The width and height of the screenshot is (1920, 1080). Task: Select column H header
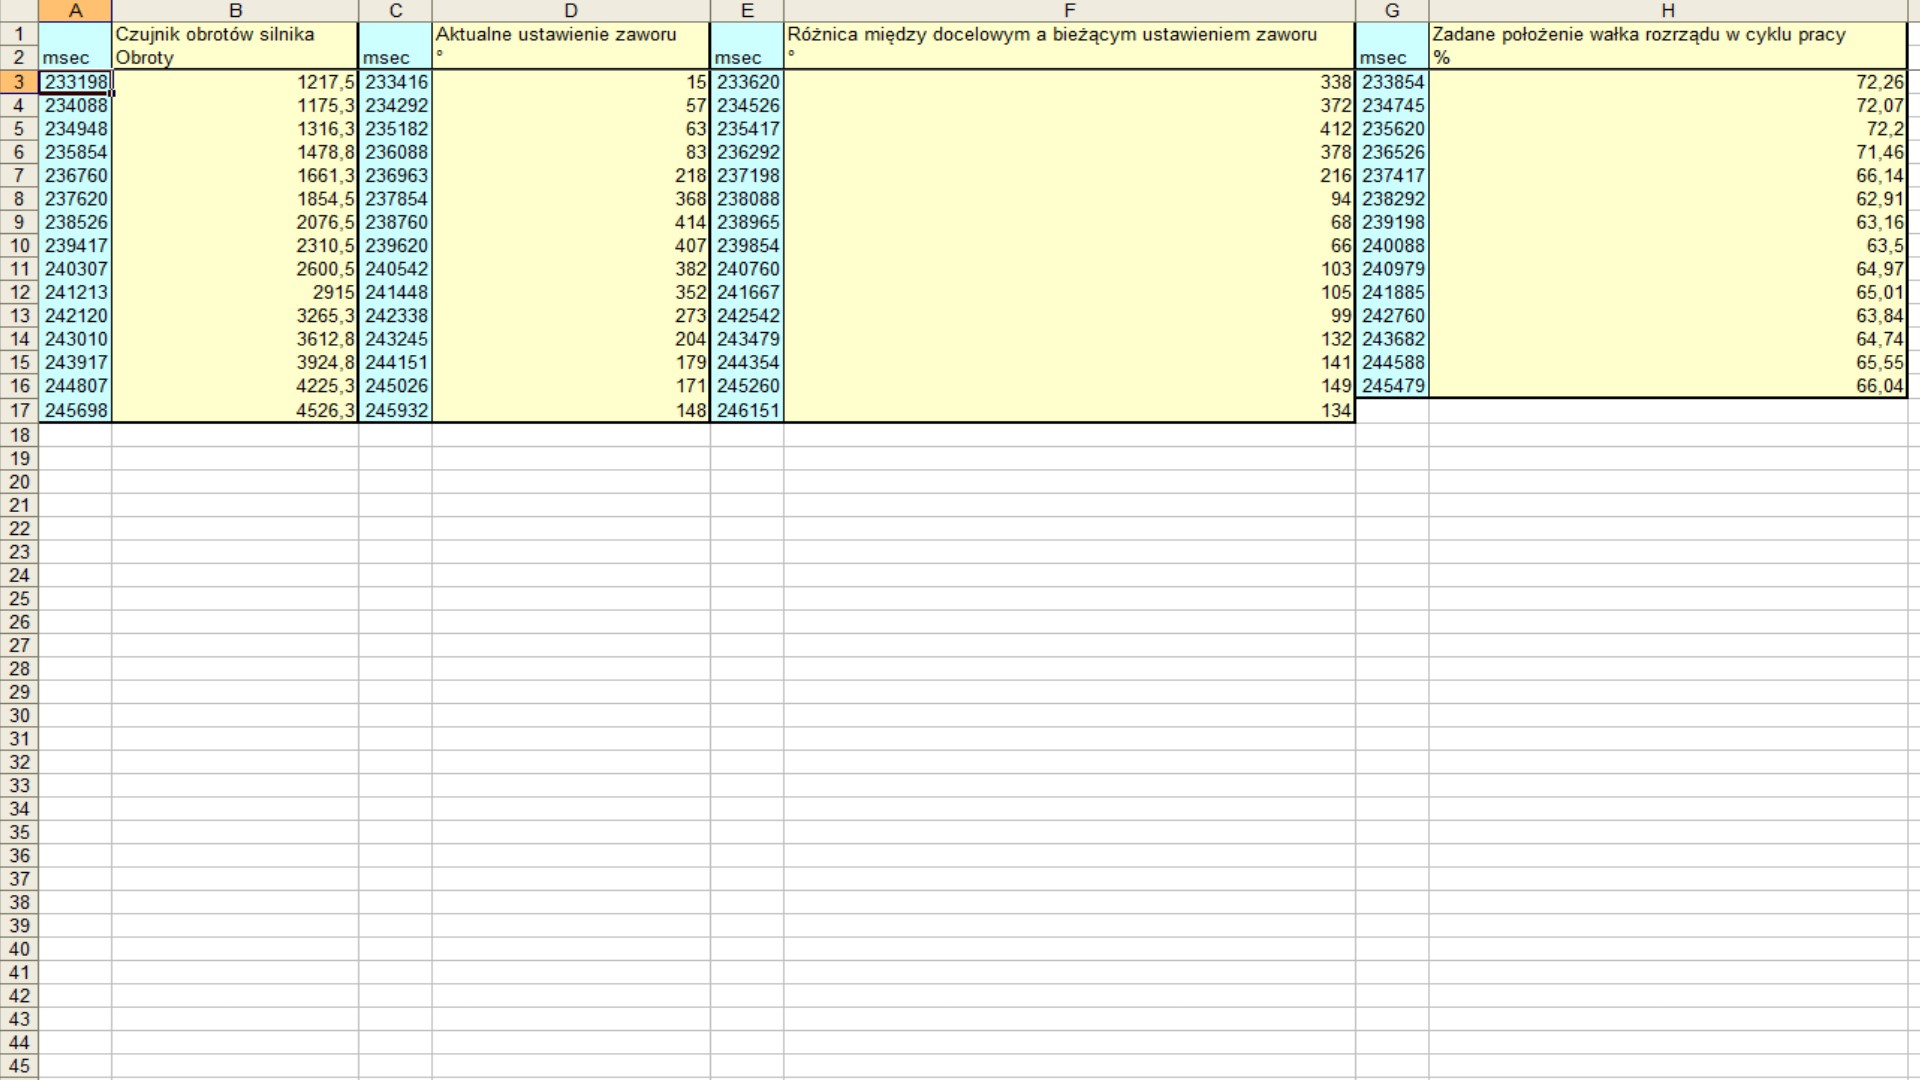coord(1667,11)
